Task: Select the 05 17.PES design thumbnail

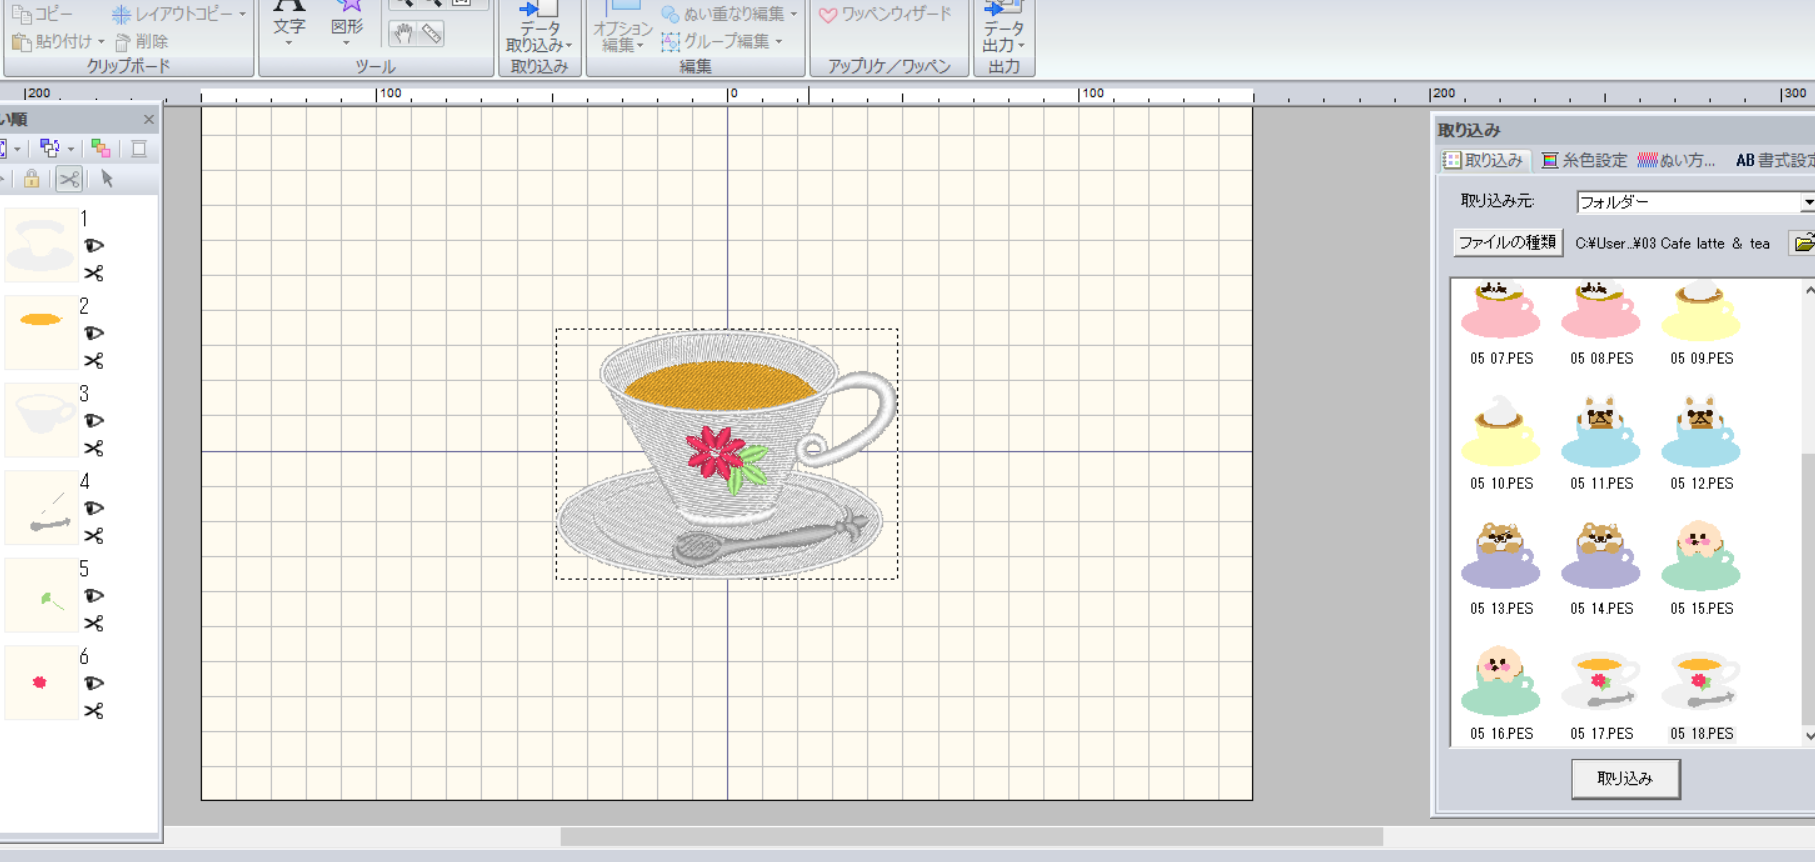Action: coord(1601,693)
